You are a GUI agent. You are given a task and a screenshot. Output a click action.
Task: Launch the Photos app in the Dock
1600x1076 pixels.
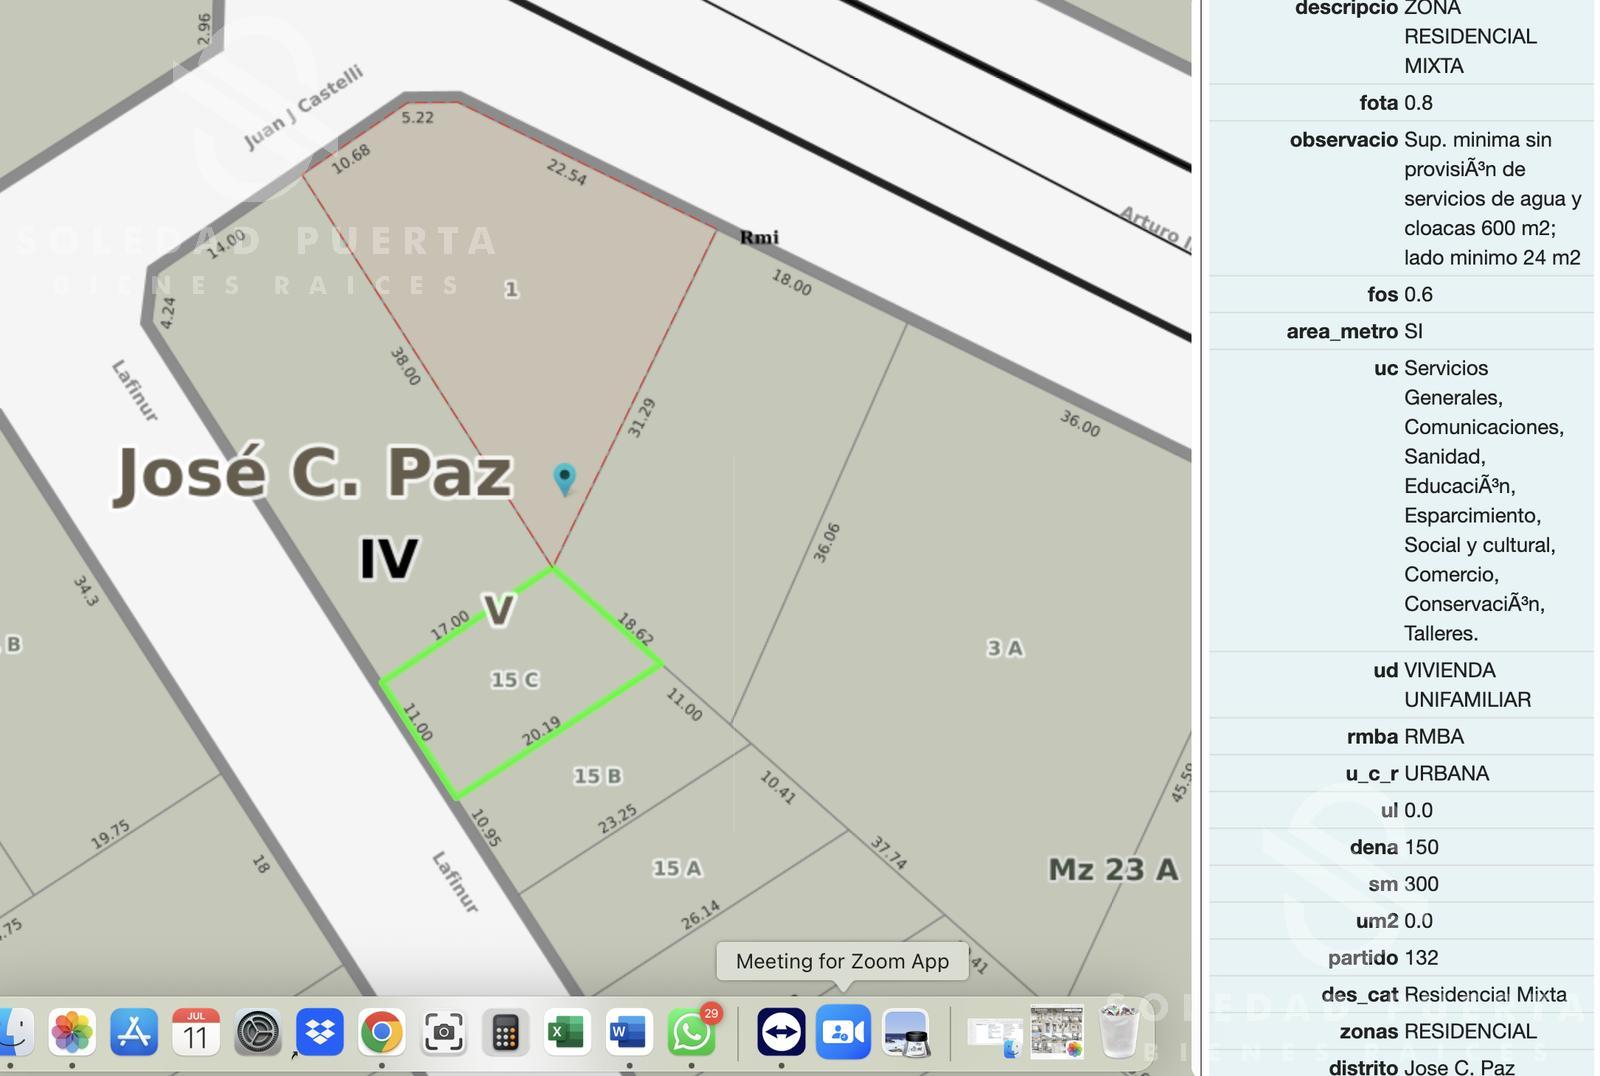tap(72, 1032)
